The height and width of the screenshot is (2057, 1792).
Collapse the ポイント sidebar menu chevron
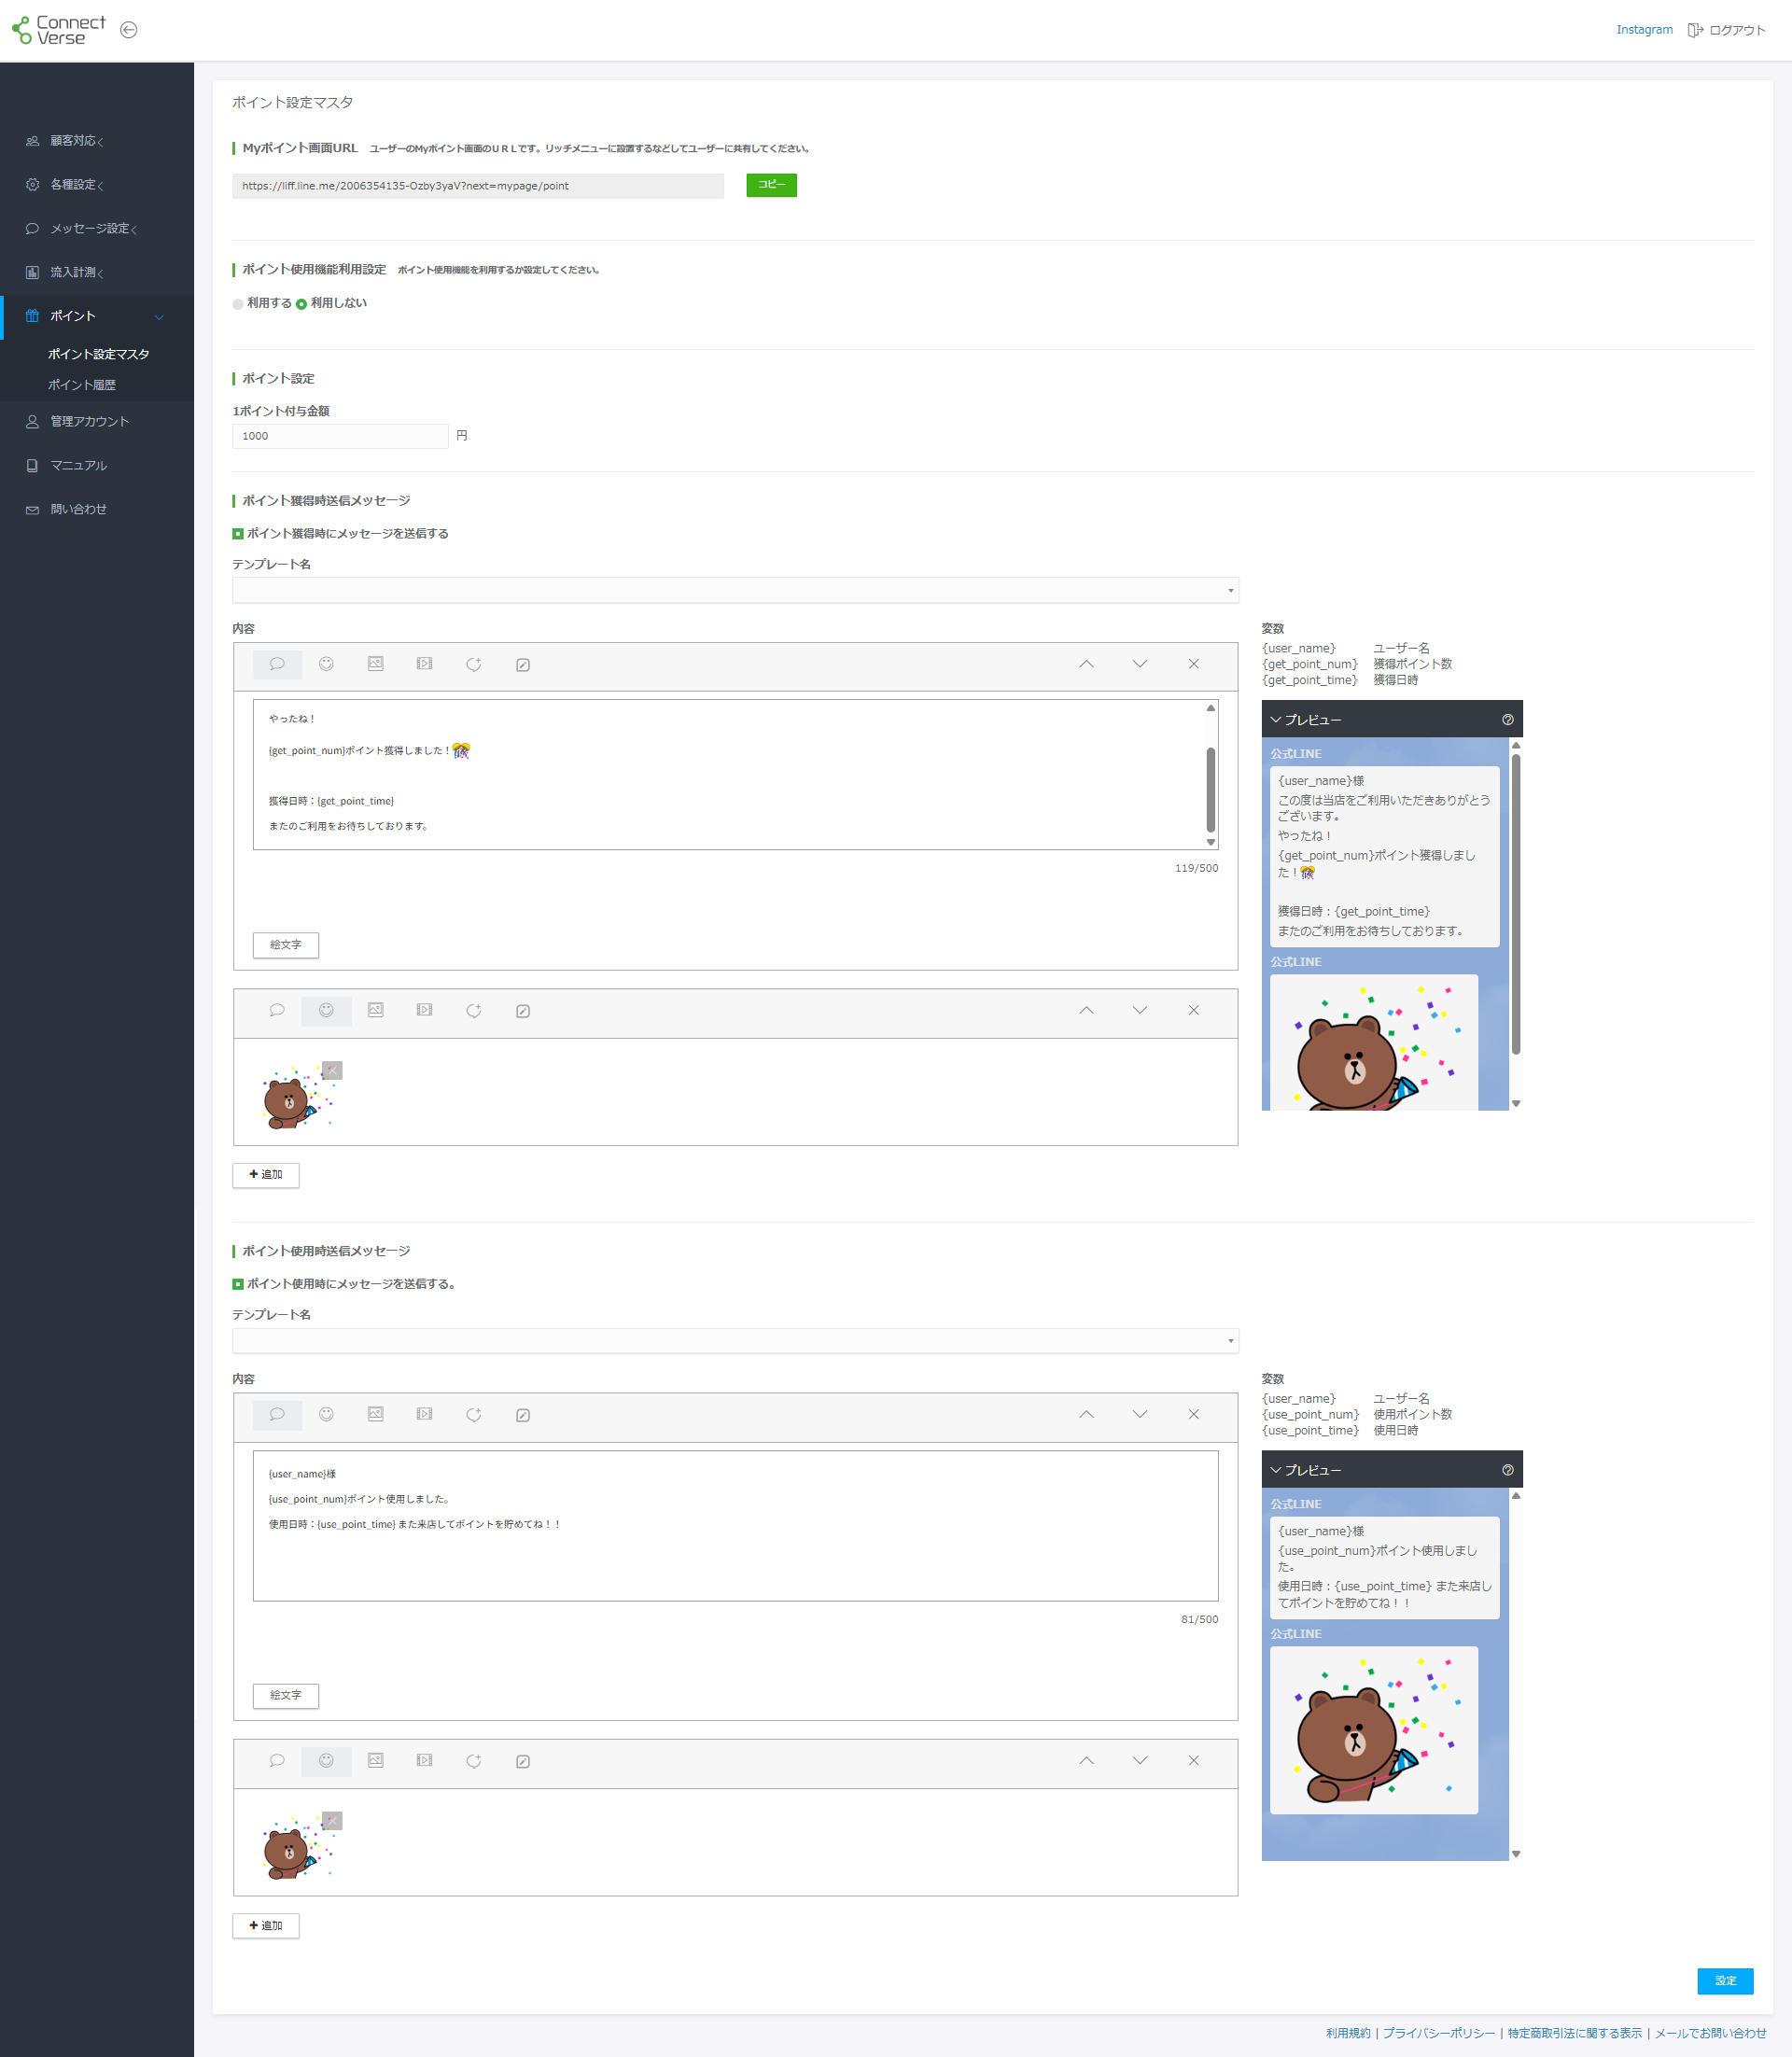click(x=159, y=317)
